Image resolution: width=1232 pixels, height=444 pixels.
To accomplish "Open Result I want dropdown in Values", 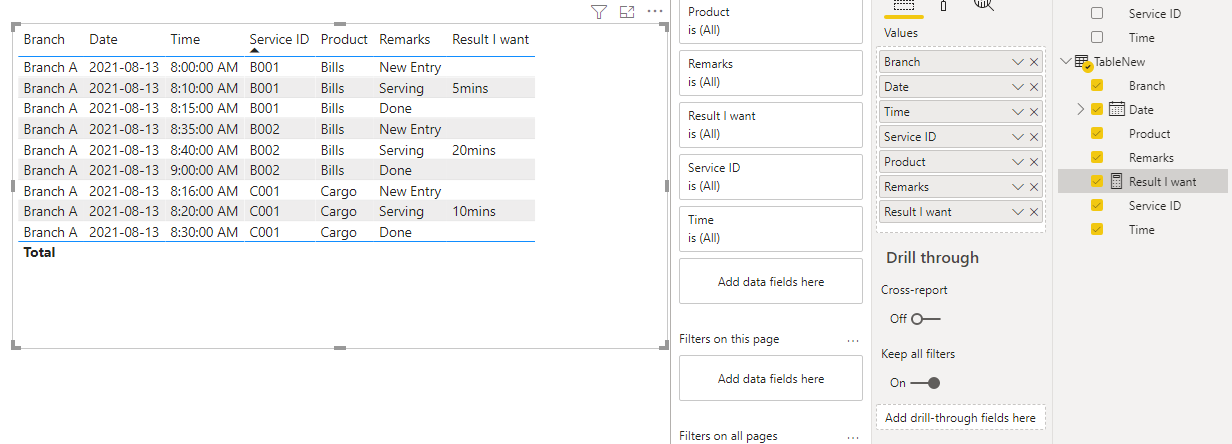I will [x=1018, y=212].
